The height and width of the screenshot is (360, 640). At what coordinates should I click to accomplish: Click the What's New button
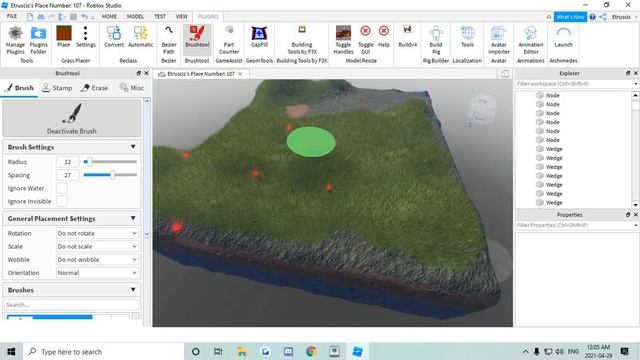[570, 17]
